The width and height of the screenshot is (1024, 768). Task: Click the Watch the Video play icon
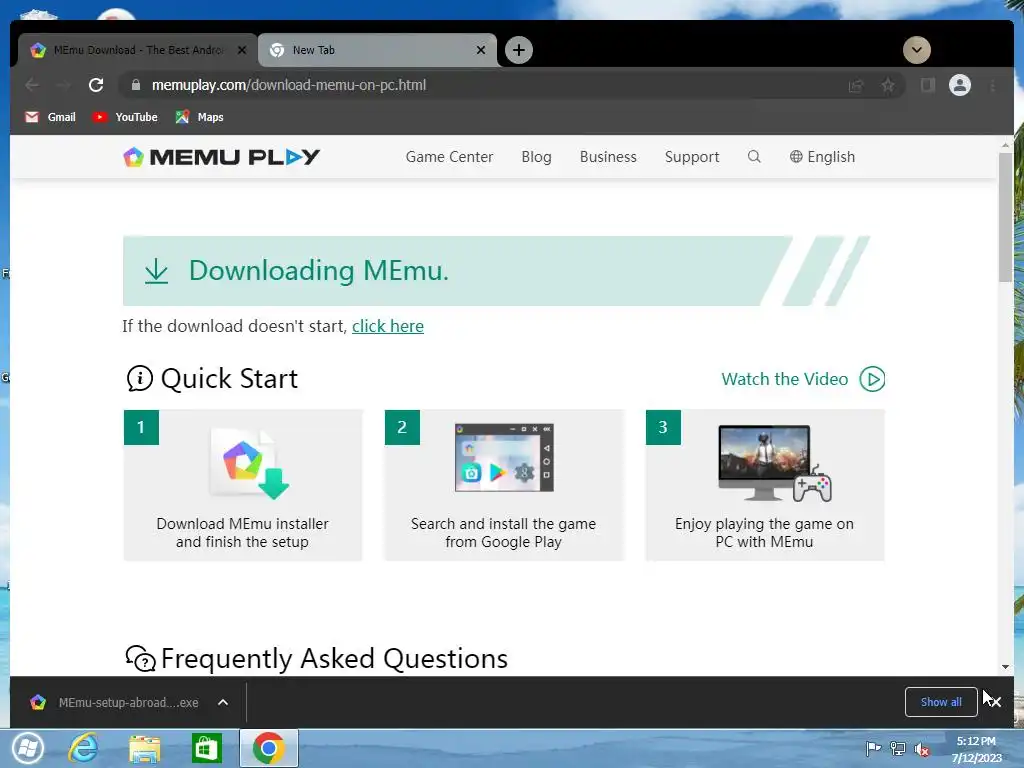point(872,379)
